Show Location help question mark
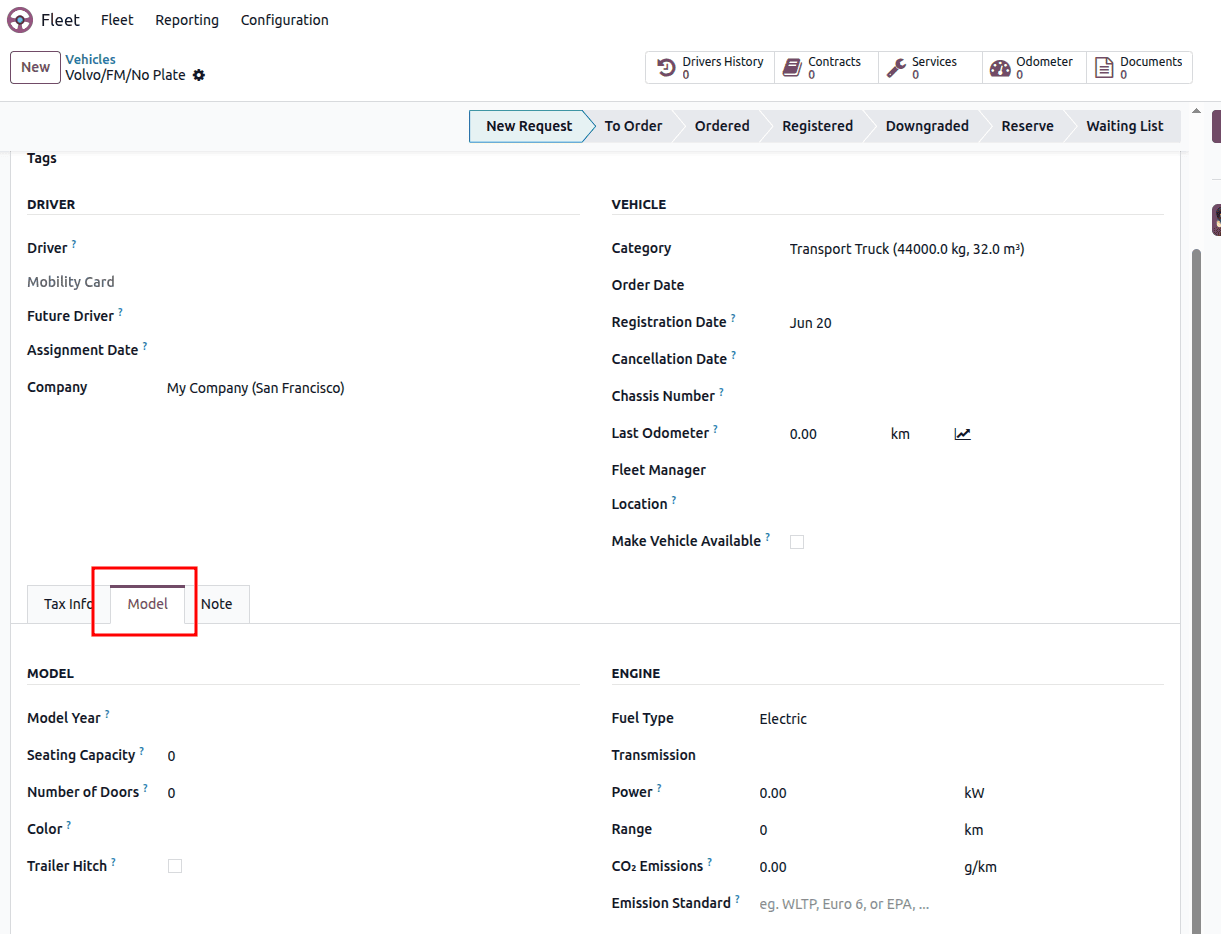 click(674, 500)
